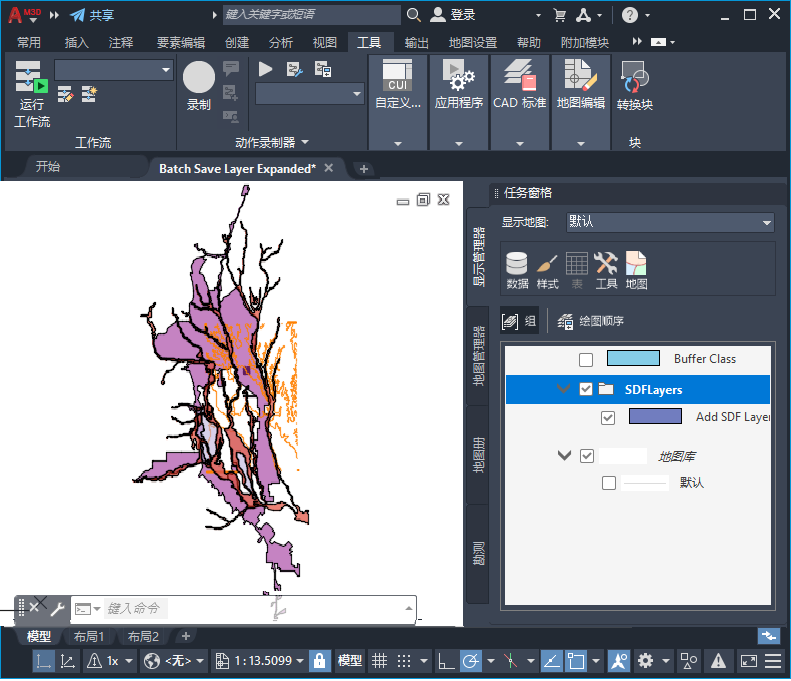Open the Applications panel icon
Viewport: 791px width, 681px height.
[x=458, y=75]
